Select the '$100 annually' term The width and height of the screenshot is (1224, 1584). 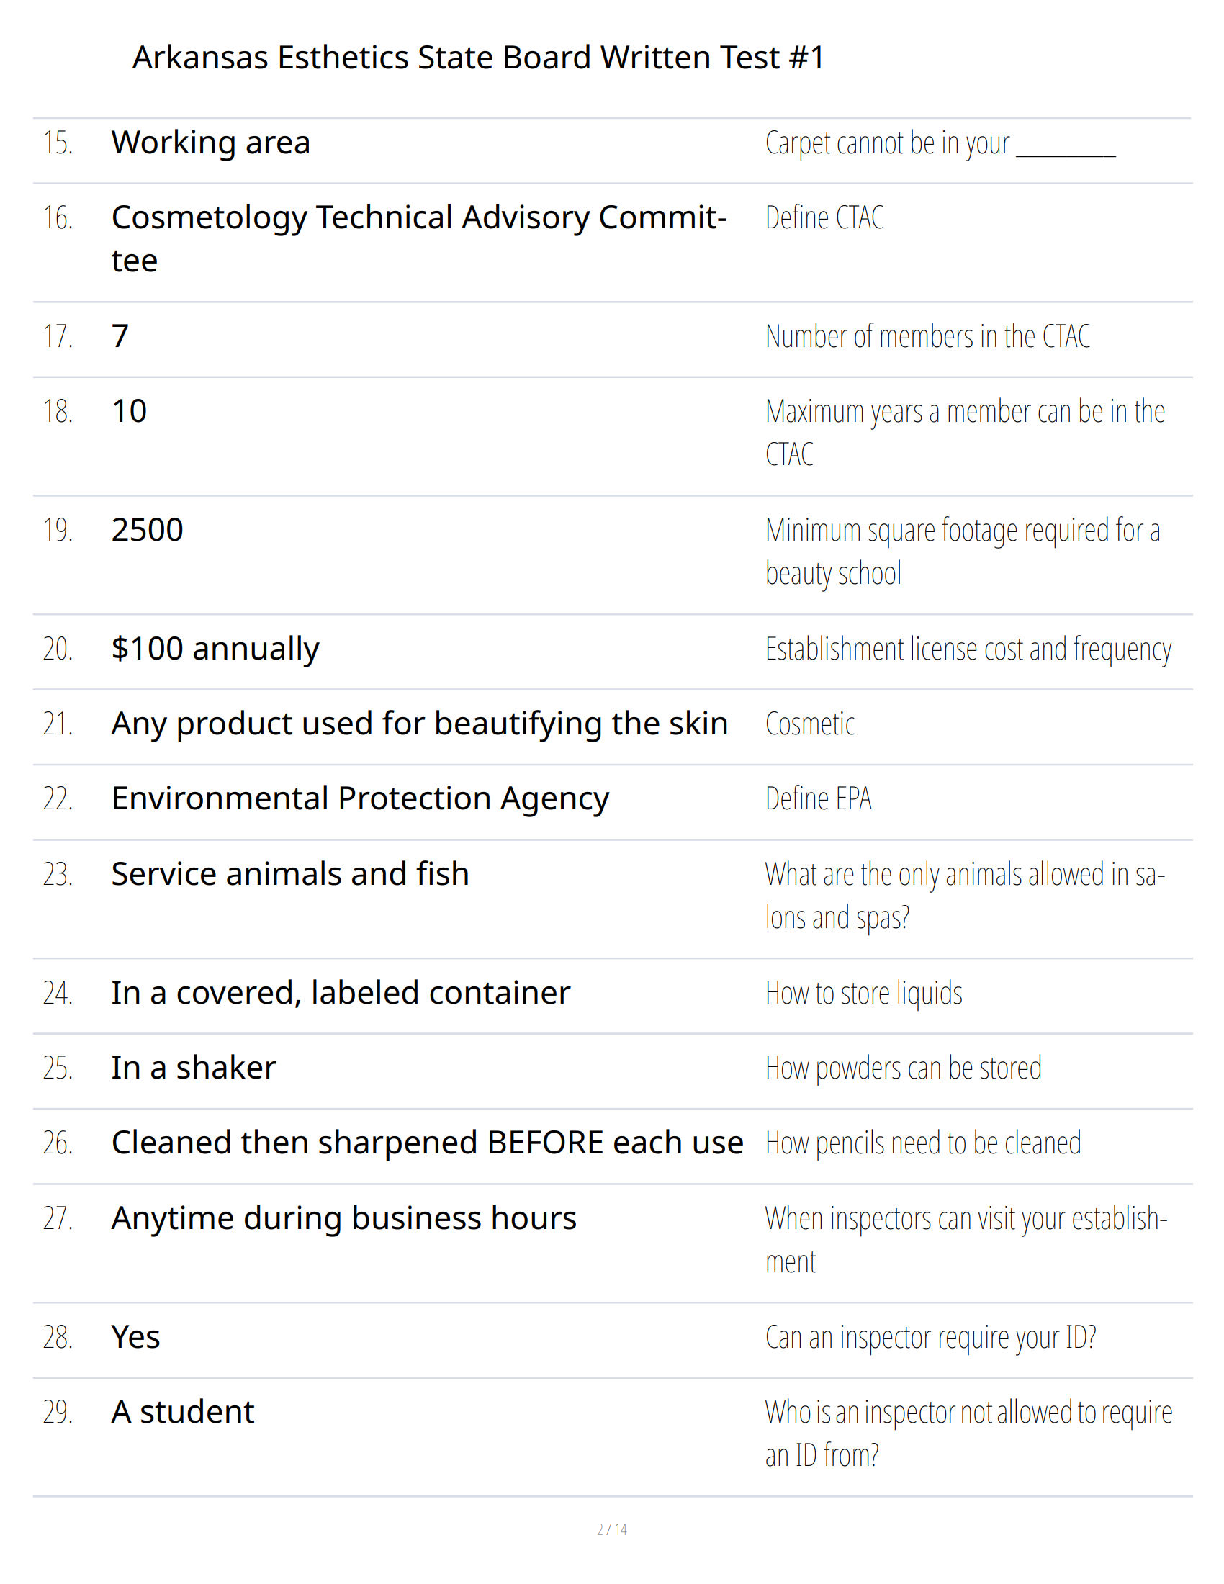coord(215,649)
